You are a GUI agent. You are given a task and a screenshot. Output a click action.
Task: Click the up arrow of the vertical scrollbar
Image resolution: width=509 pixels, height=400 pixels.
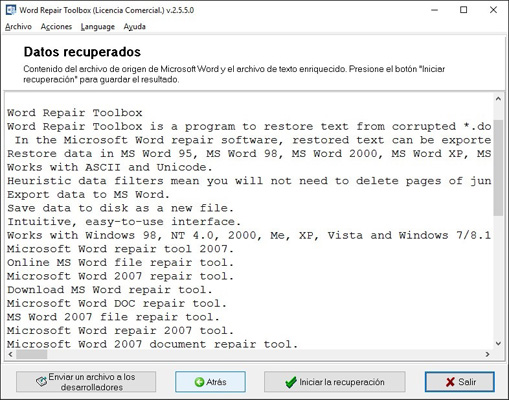point(498,99)
